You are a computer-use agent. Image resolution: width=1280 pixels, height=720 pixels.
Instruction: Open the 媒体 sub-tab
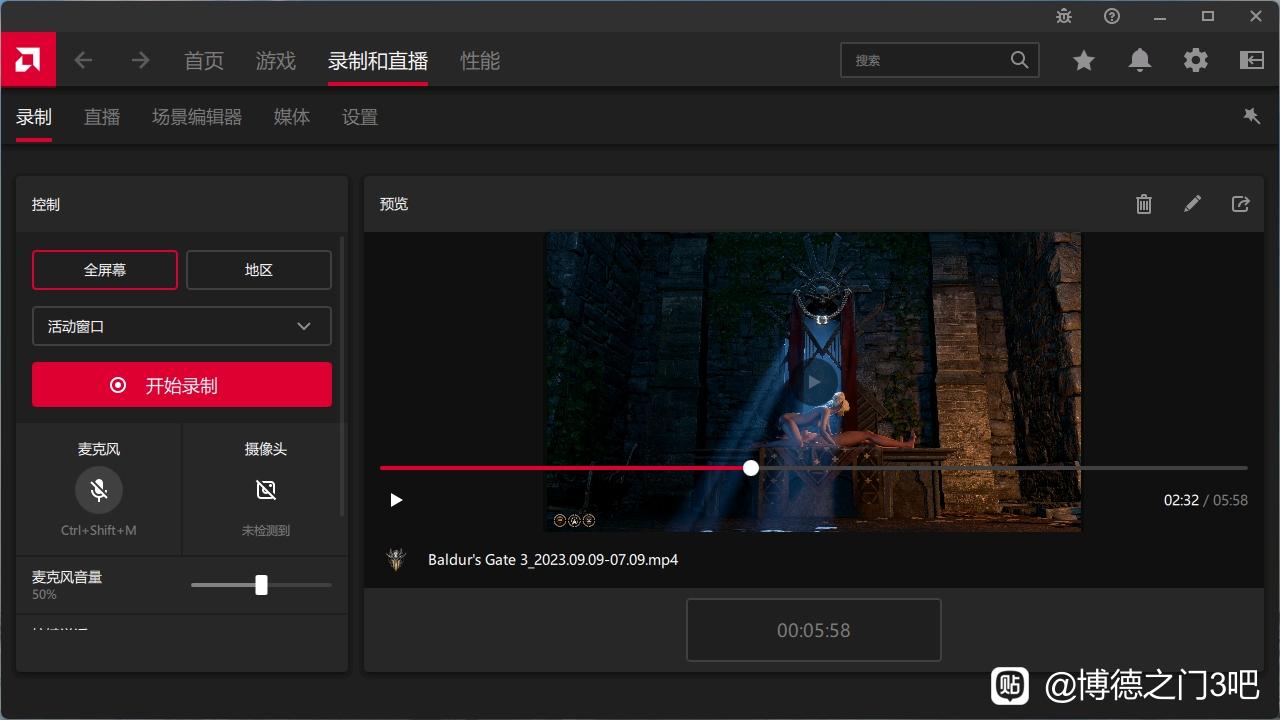pos(292,117)
